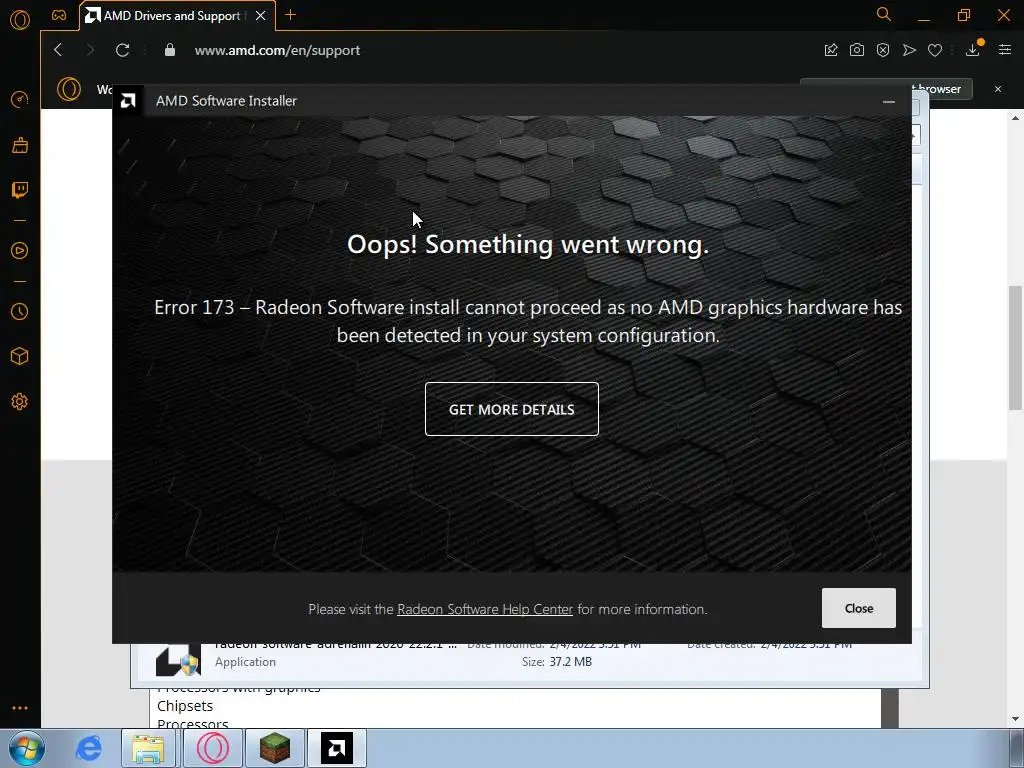Open the Opera GX menu logo

pos(20,20)
